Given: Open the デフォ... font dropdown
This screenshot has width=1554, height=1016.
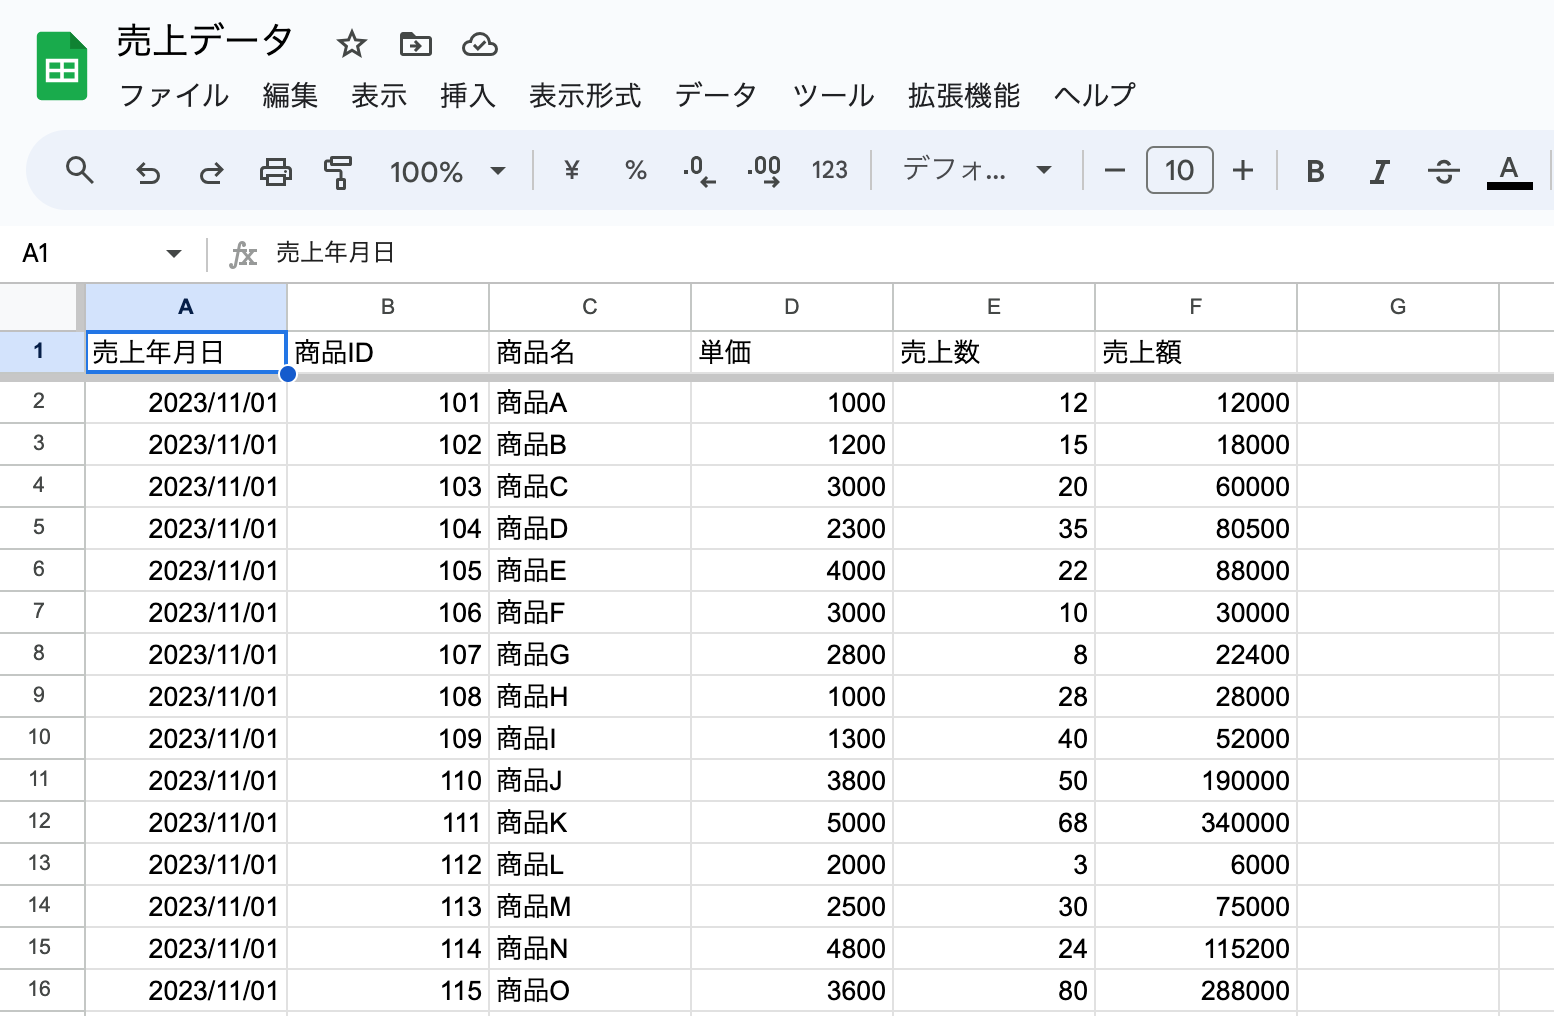Looking at the screenshot, I should point(977,171).
